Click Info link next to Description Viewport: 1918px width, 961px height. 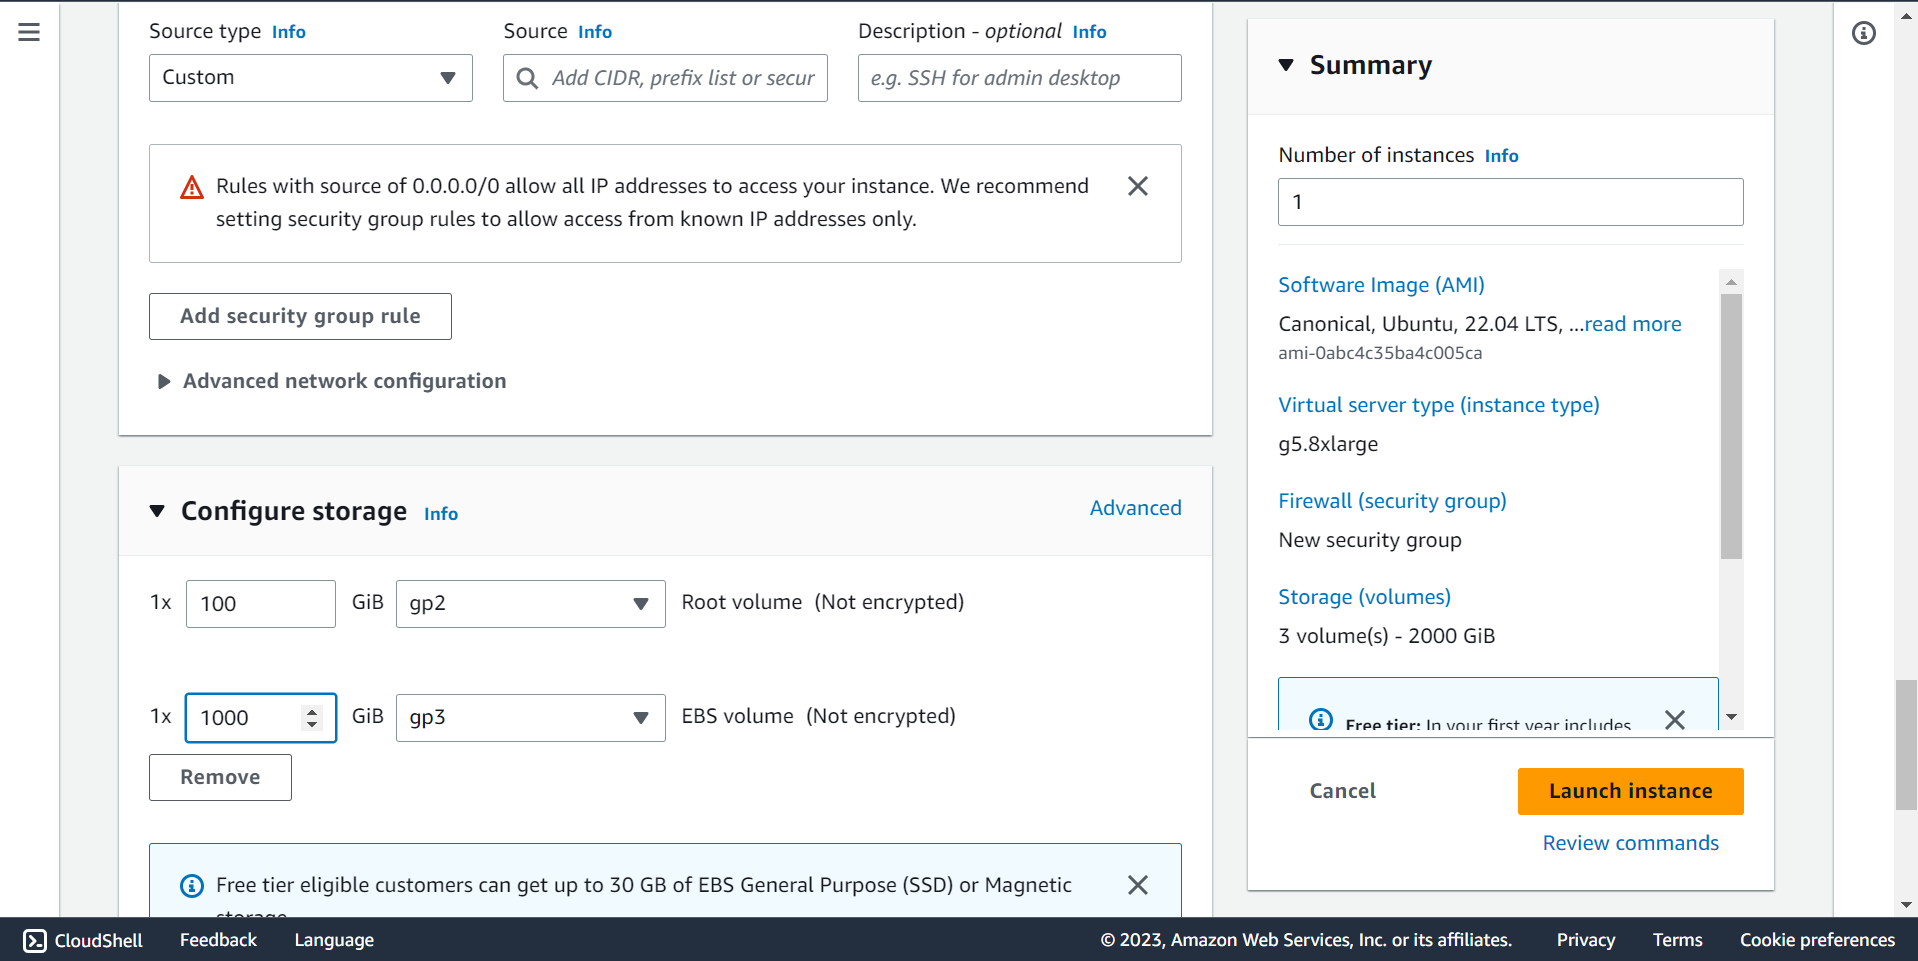point(1089,32)
